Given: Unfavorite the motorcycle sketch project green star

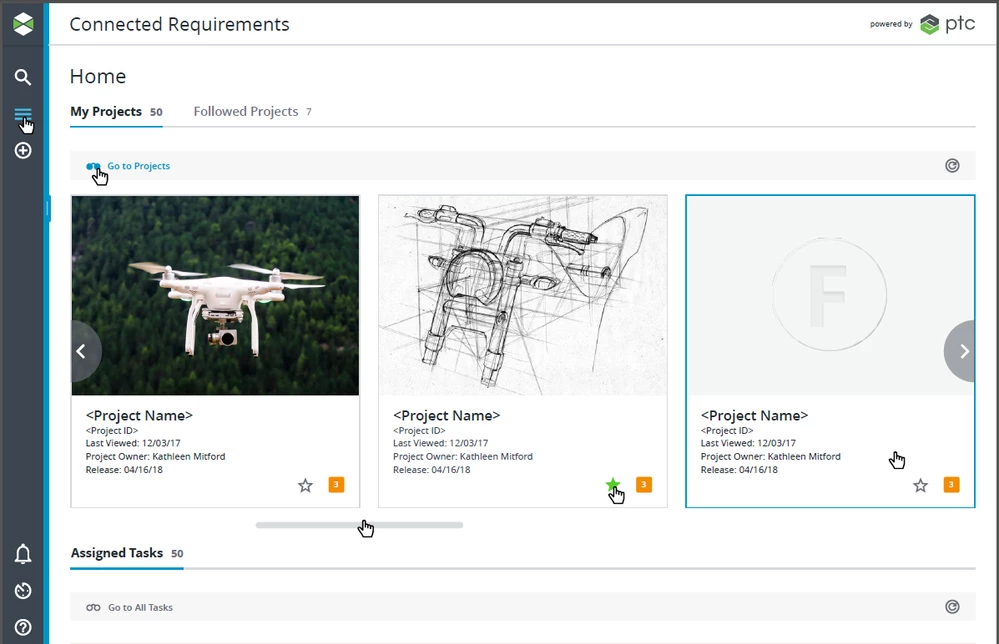Looking at the screenshot, I should click(613, 485).
